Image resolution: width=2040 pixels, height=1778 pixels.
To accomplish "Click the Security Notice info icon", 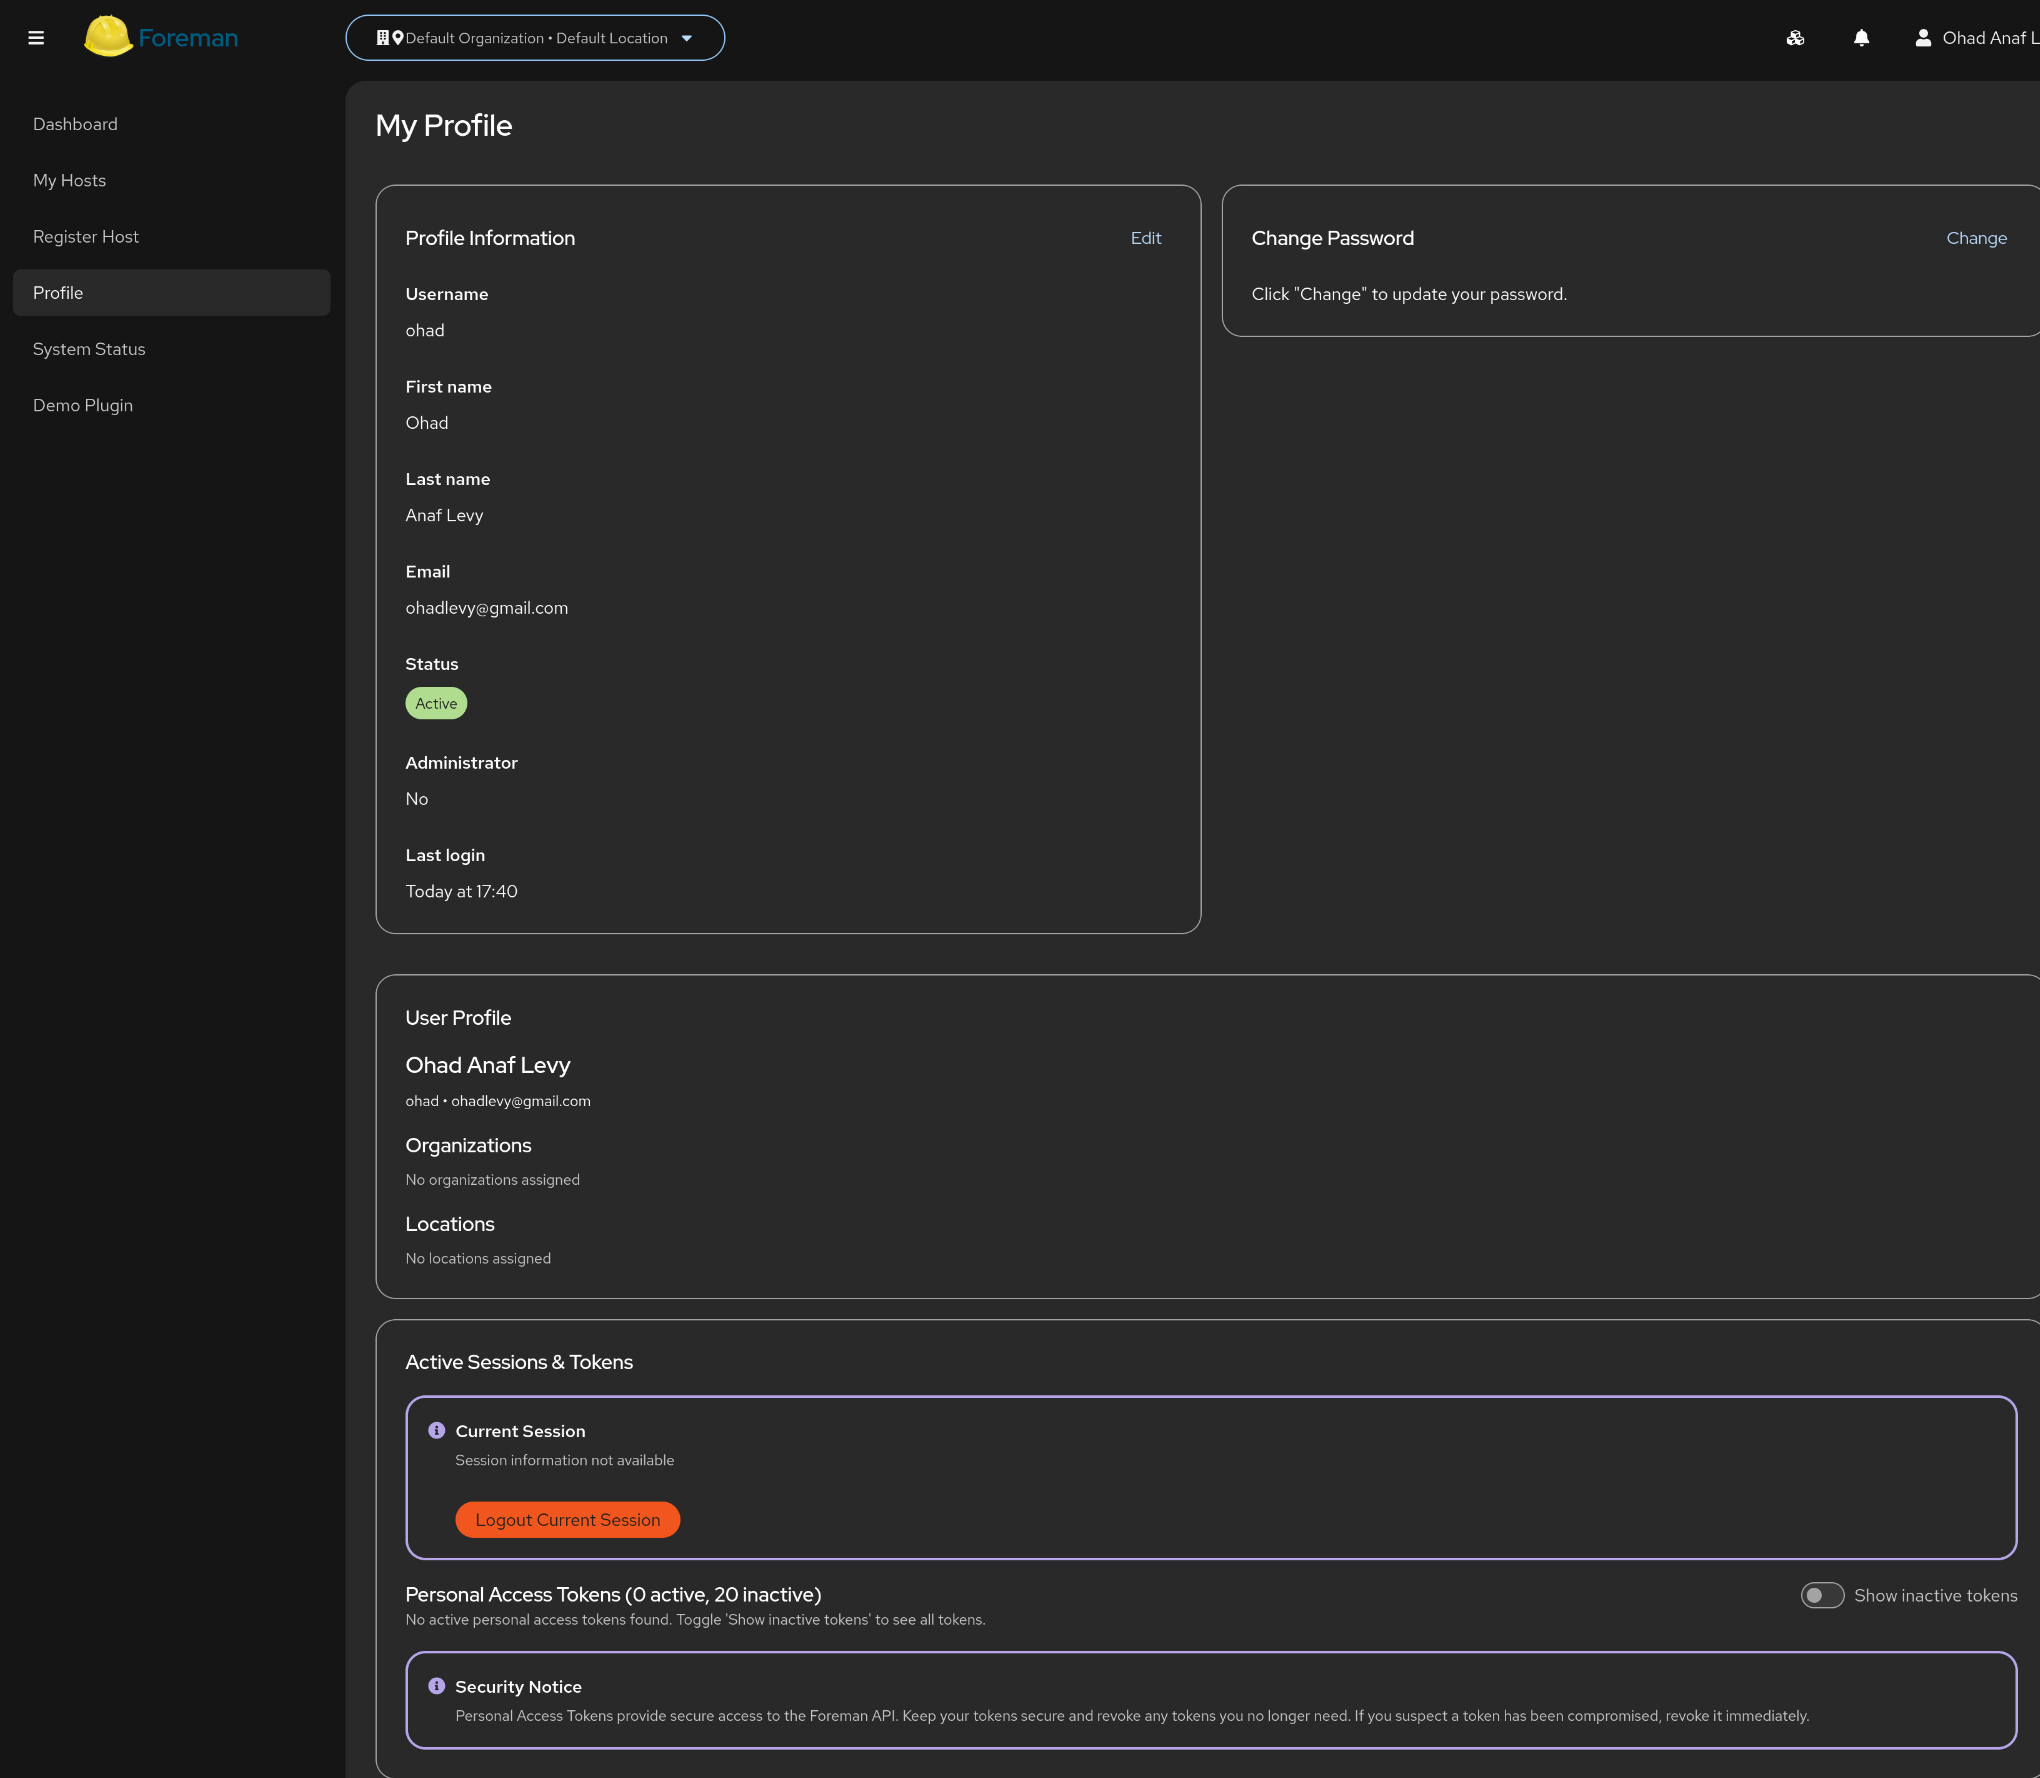I will tap(436, 1686).
